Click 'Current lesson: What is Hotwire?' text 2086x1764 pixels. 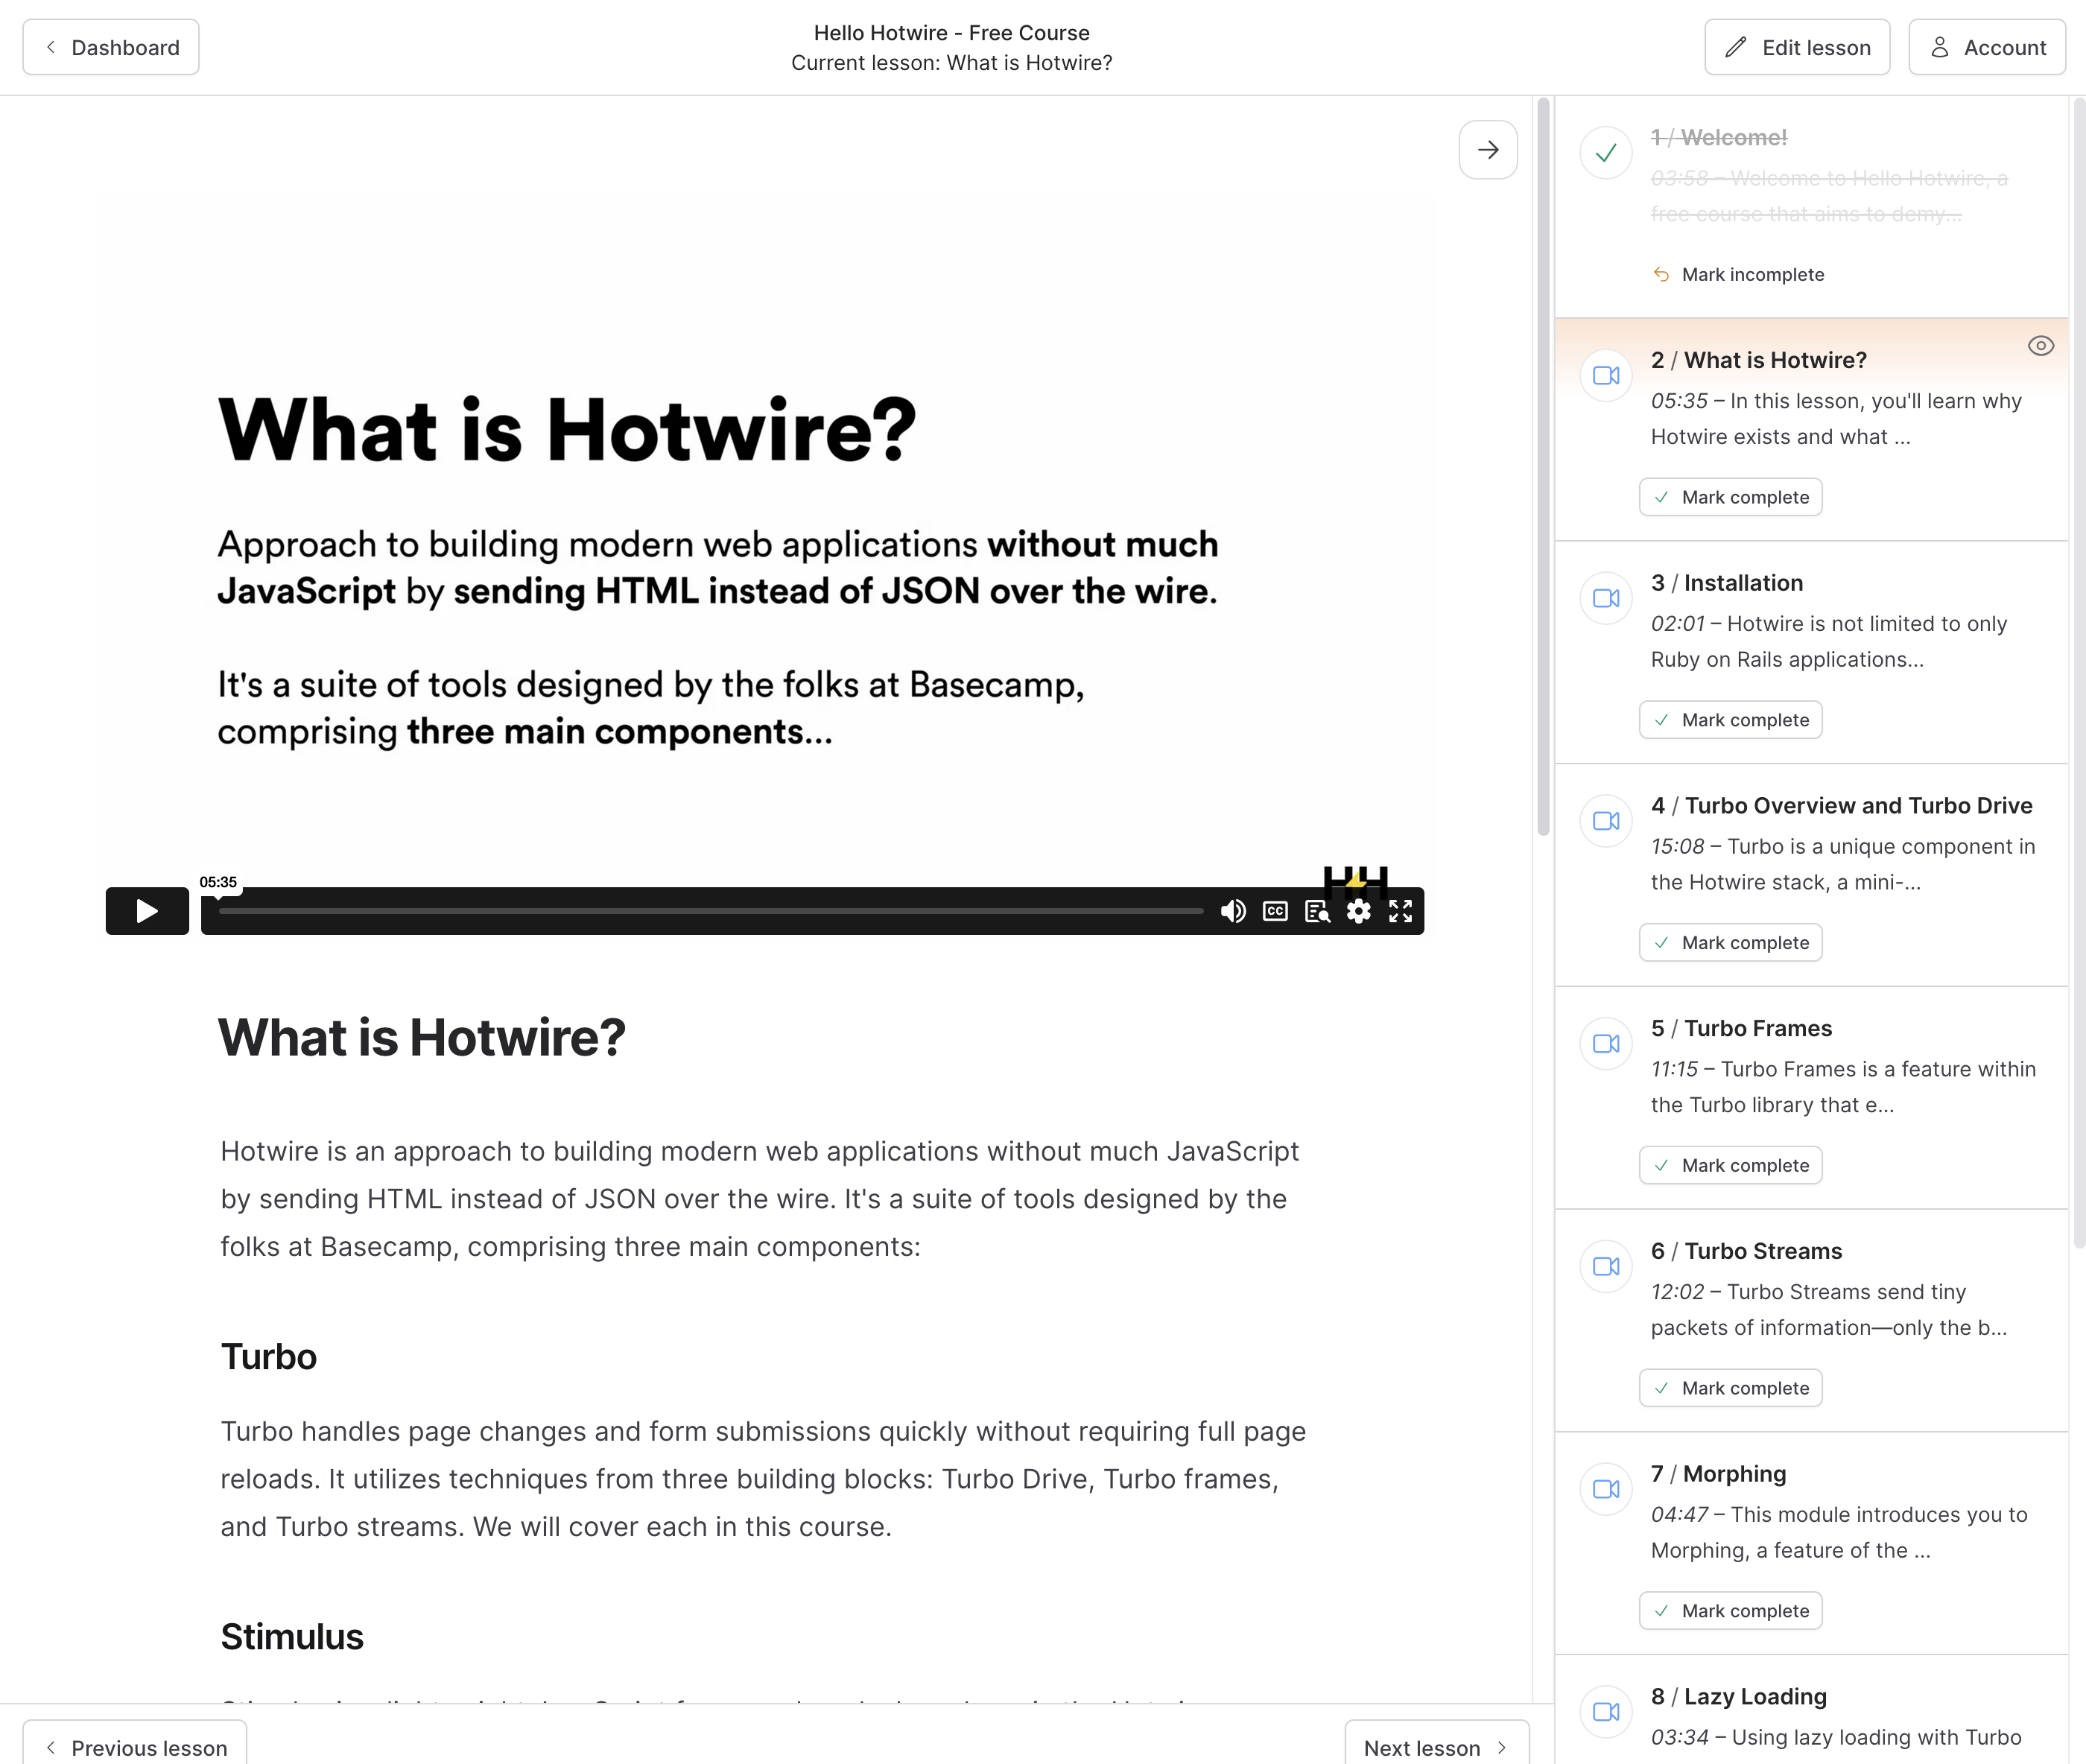(952, 63)
